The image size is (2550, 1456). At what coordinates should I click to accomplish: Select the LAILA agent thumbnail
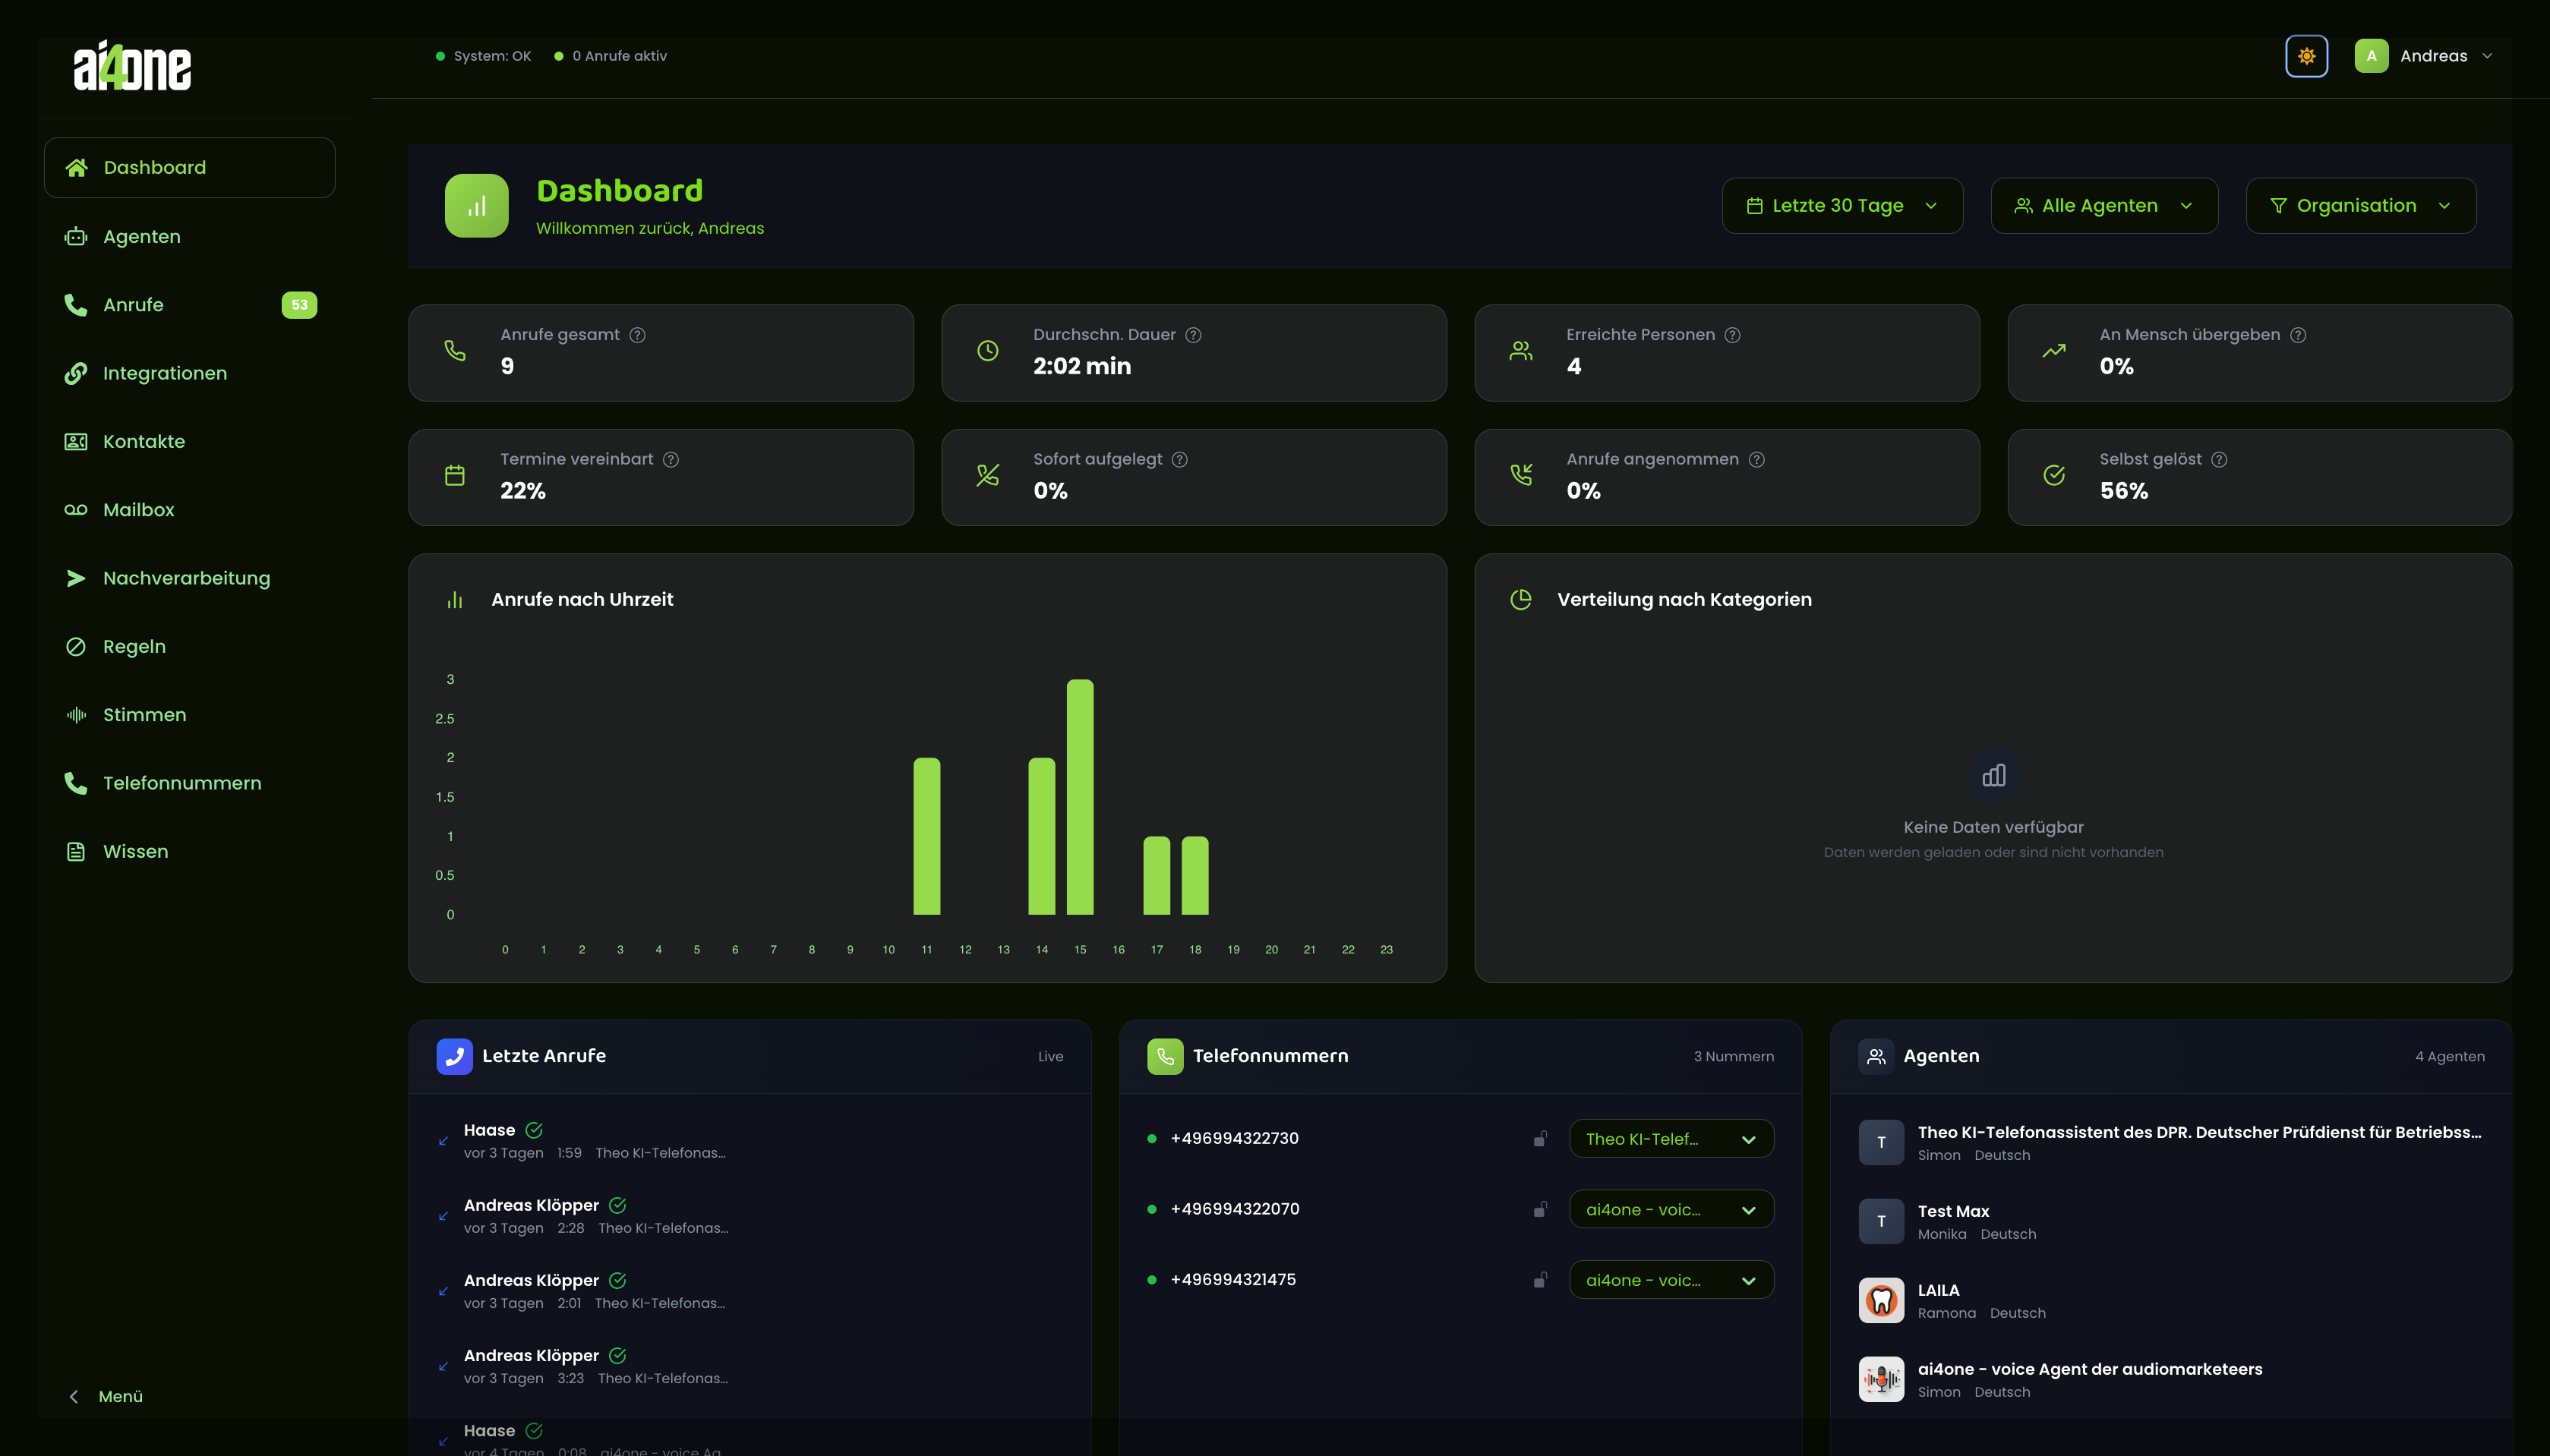(1880, 1300)
